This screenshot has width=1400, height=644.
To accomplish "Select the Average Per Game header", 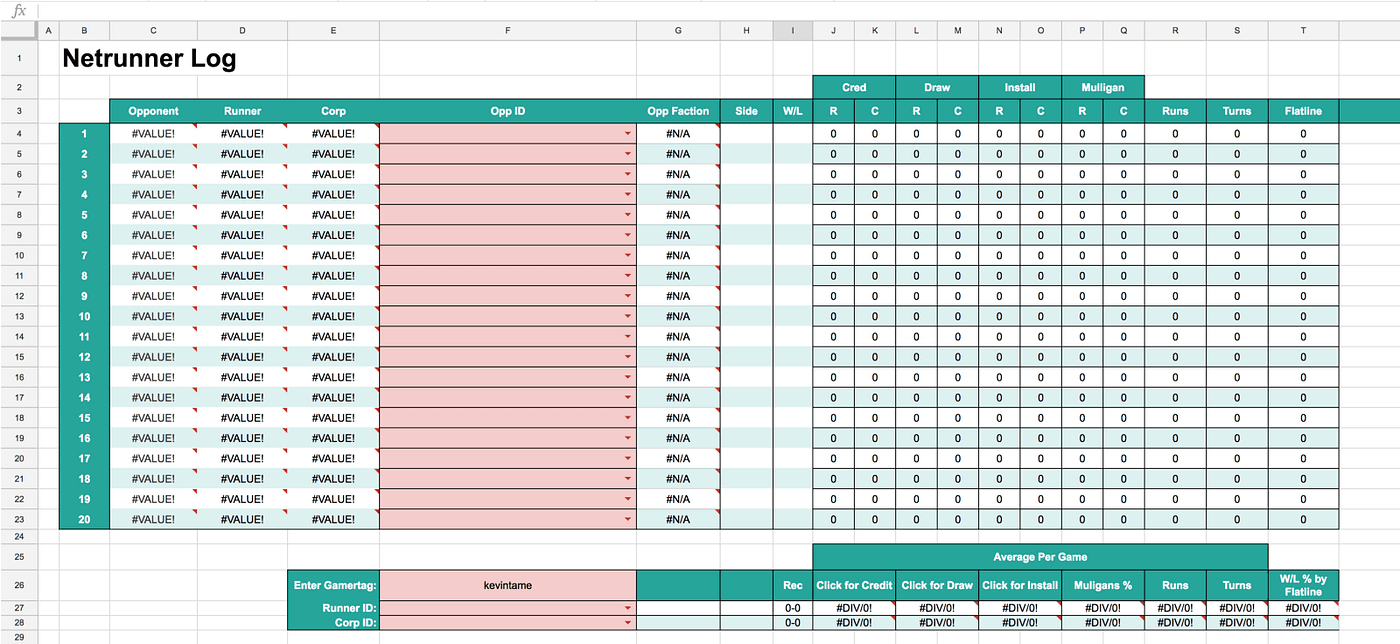I will coord(1039,556).
